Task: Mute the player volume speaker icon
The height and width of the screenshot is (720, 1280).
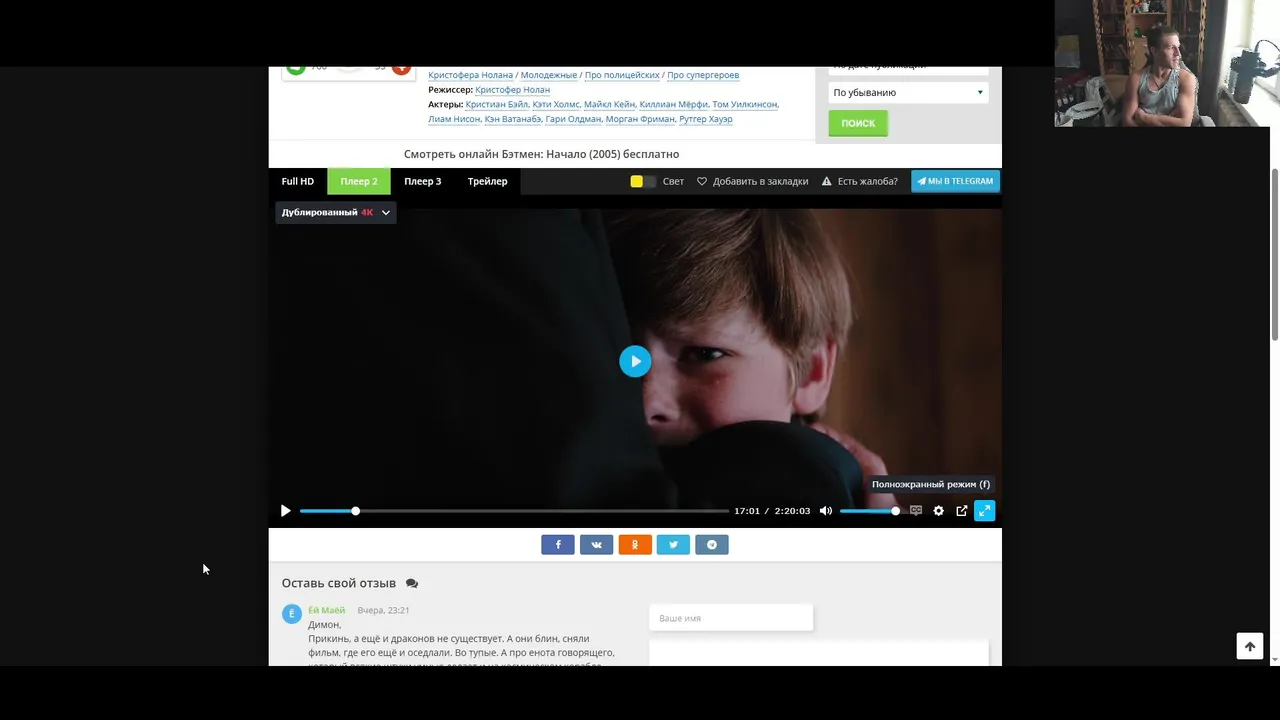Action: click(826, 511)
